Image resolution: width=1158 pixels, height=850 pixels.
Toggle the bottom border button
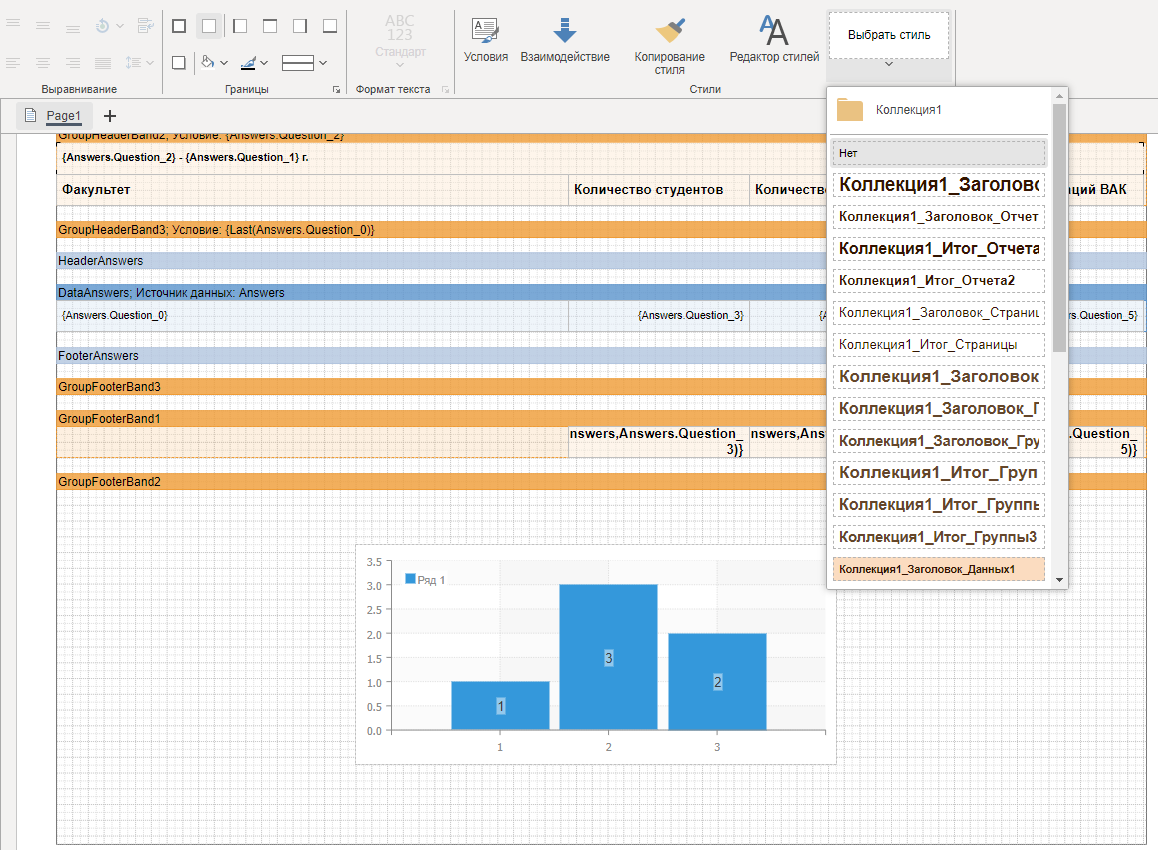(x=330, y=26)
